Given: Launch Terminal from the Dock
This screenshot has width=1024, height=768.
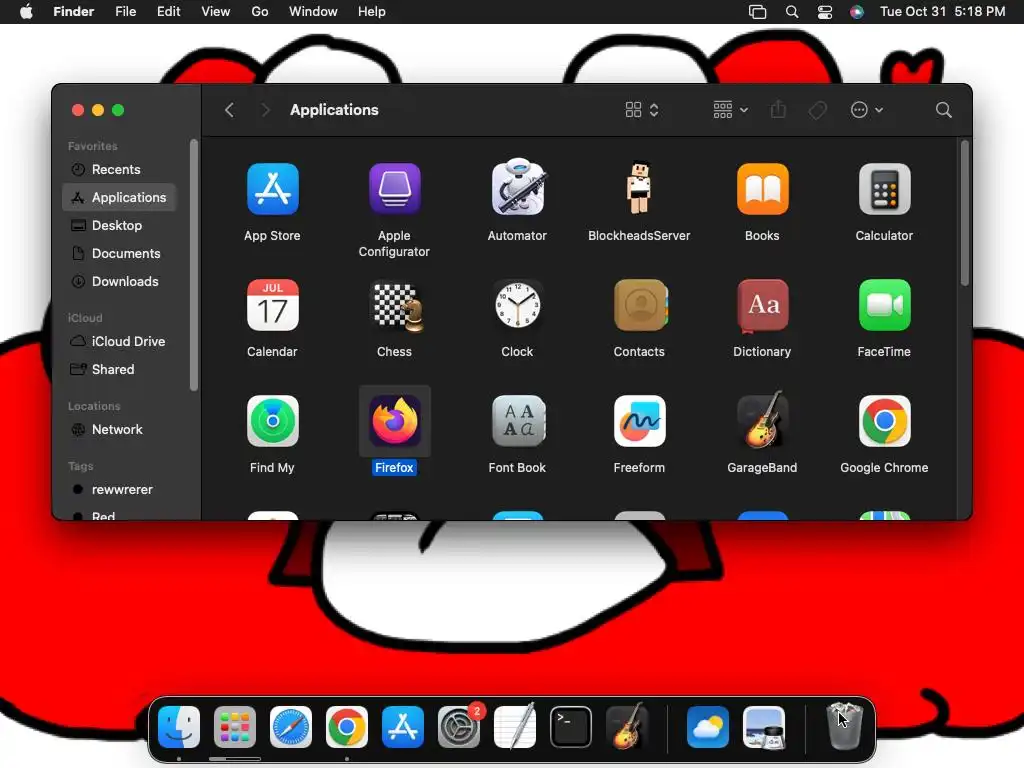Looking at the screenshot, I should pyautogui.click(x=571, y=727).
